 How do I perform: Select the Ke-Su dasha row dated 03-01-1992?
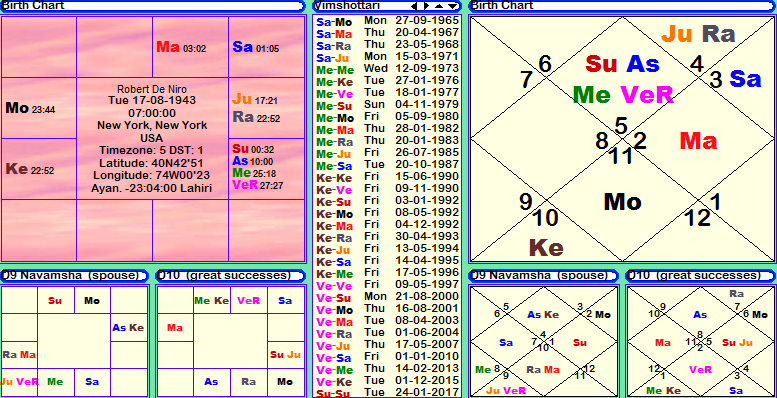click(x=387, y=201)
